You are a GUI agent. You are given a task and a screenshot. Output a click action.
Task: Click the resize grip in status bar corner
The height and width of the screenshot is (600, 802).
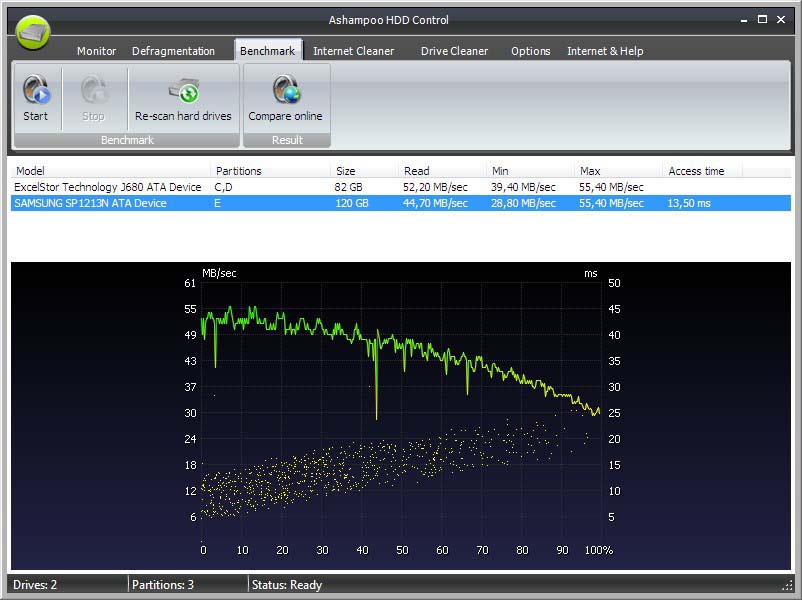pos(787,585)
